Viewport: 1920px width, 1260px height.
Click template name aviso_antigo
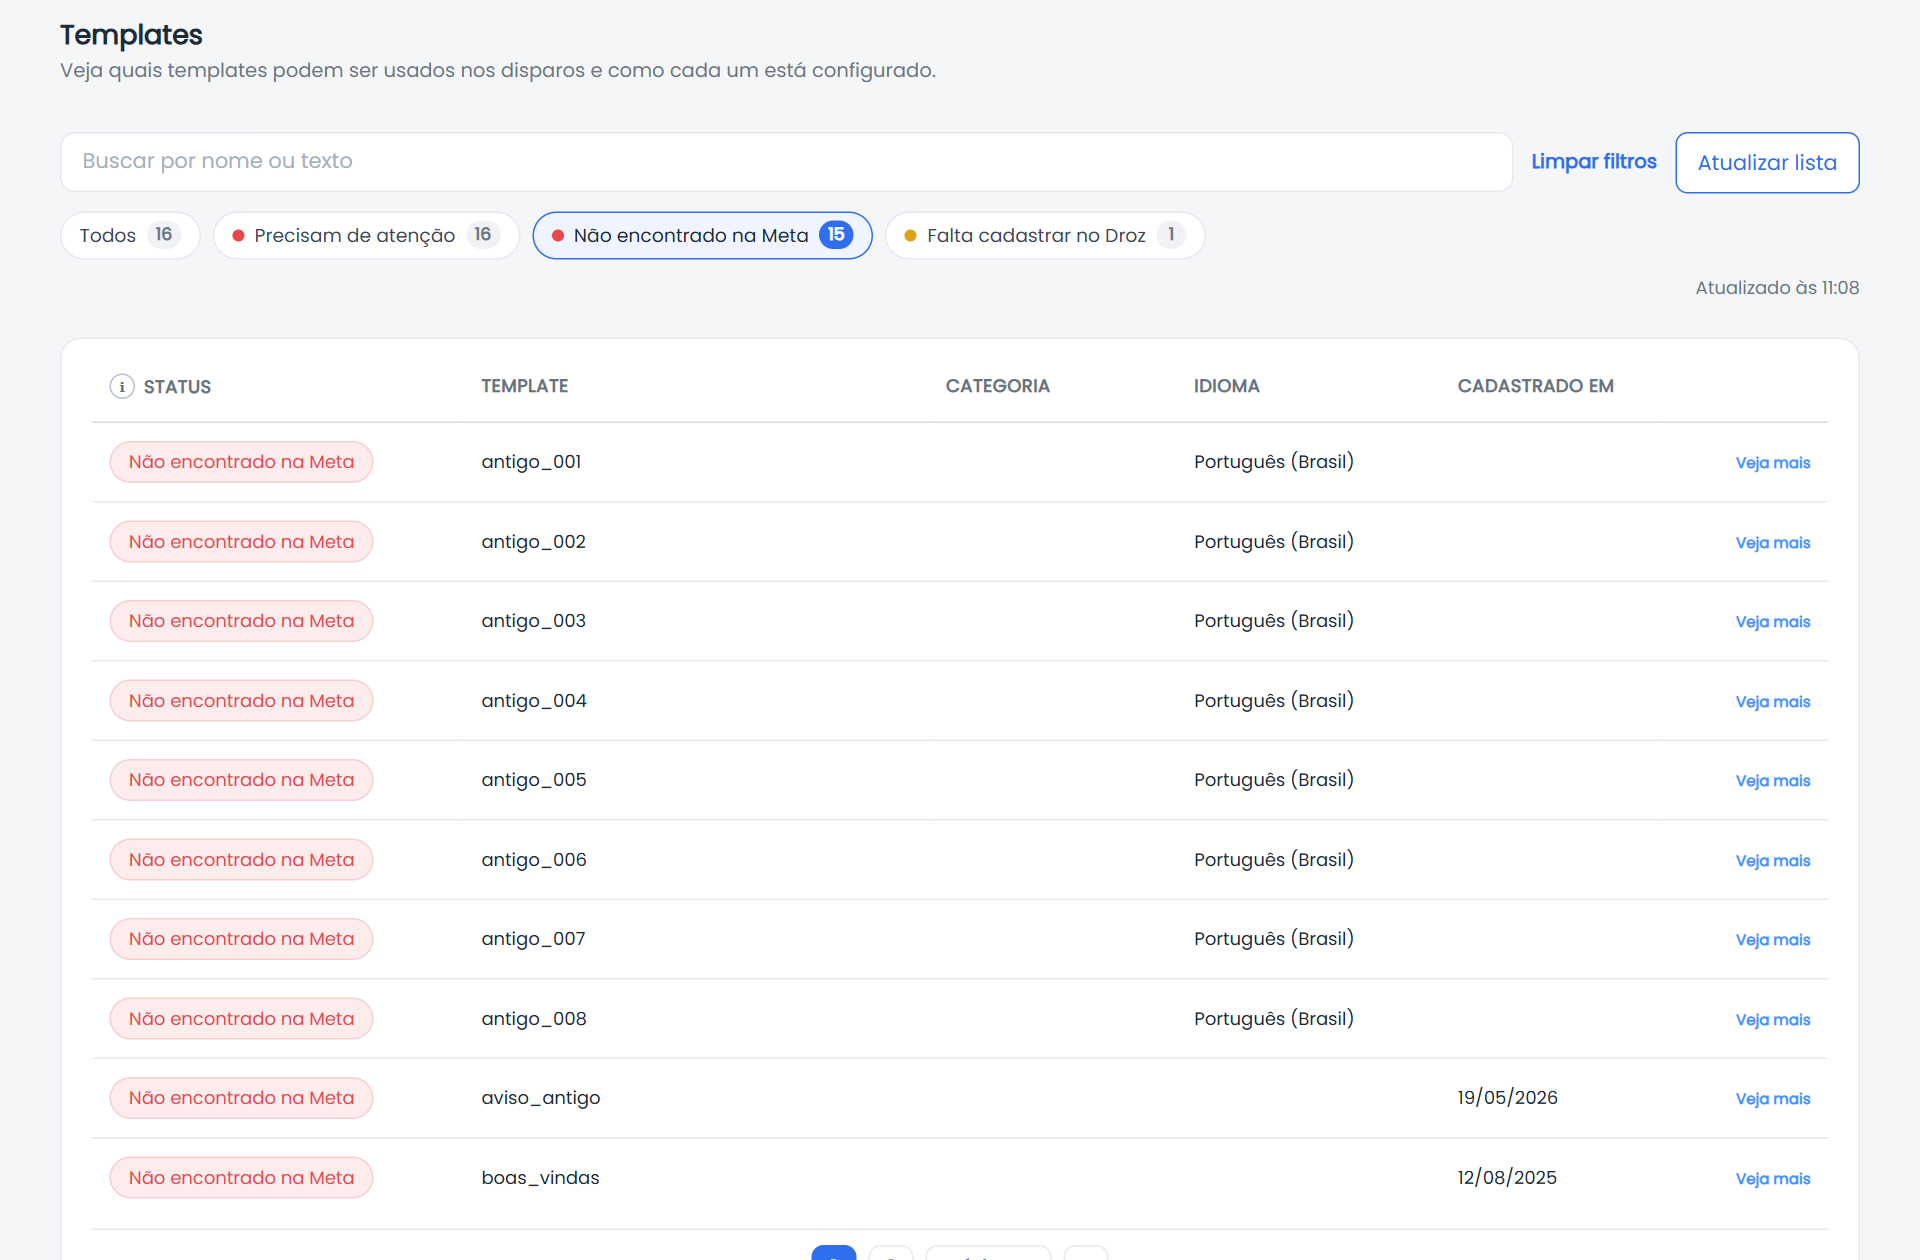pyautogui.click(x=541, y=1098)
